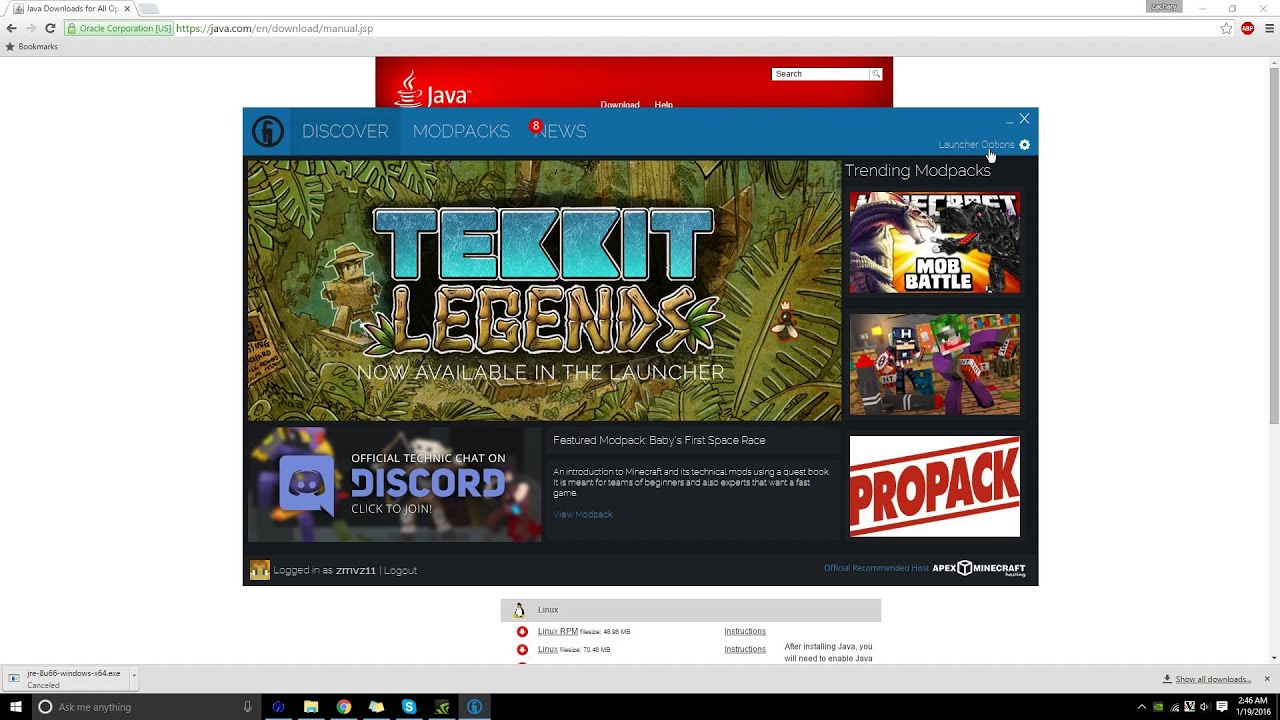Viewport: 1280px width, 720px height.
Task: Click Show all downloads link
Action: coord(1213,679)
